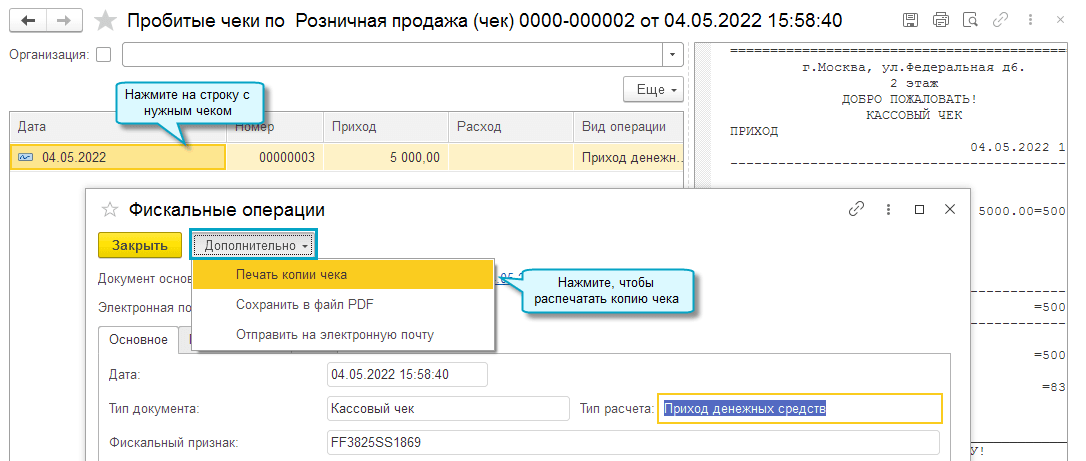The height and width of the screenshot is (461, 1086).
Task: Select the 04.05.2022 check row
Action: click(118, 157)
